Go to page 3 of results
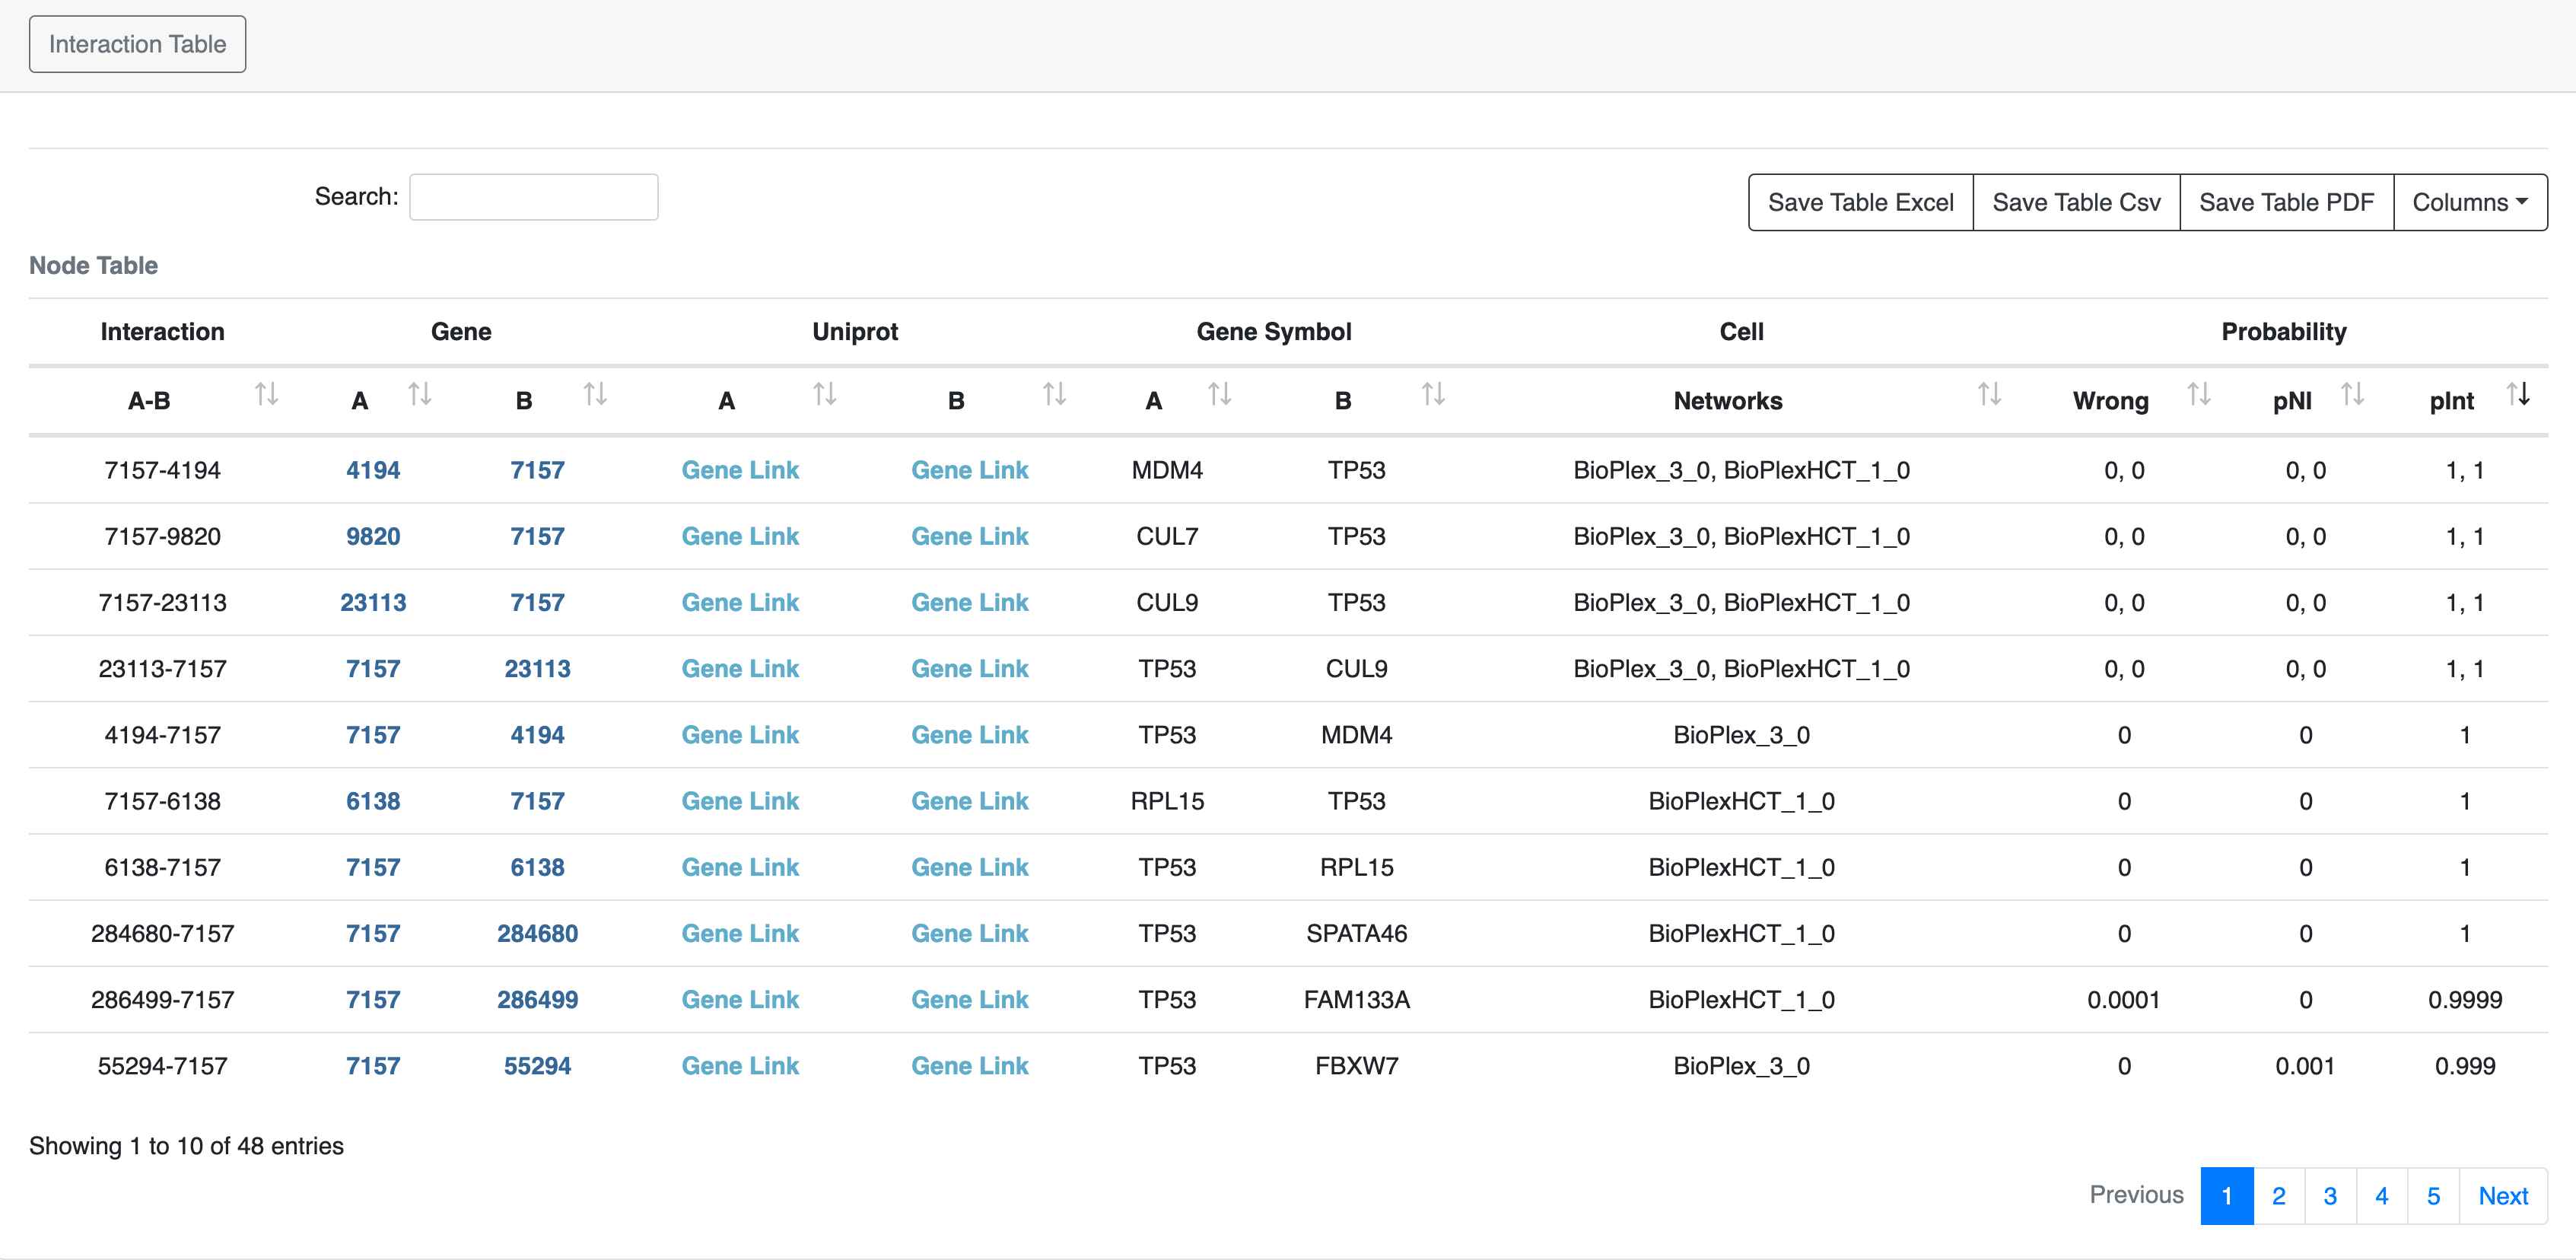Image resolution: width=2576 pixels, height=1260 pixels. click(x=2330, y=1196)
